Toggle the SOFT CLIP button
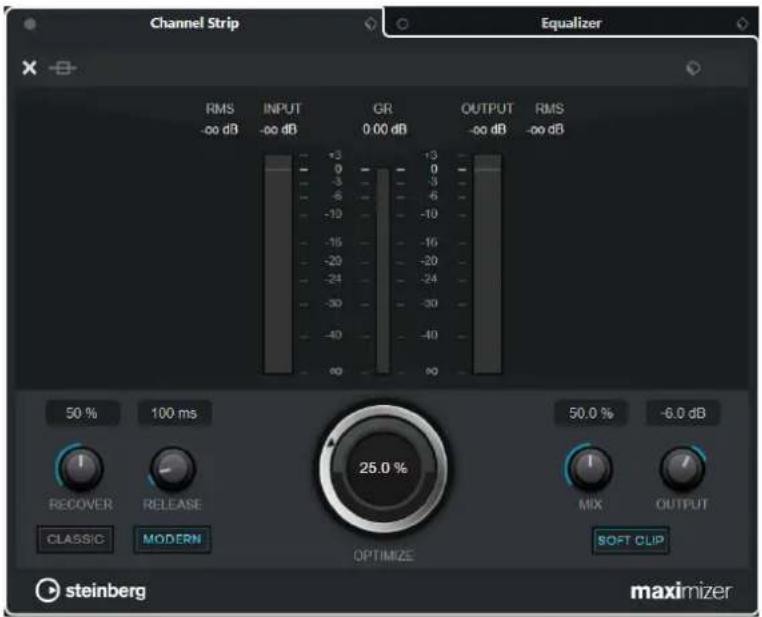The image size is (762, 617). 630,540
